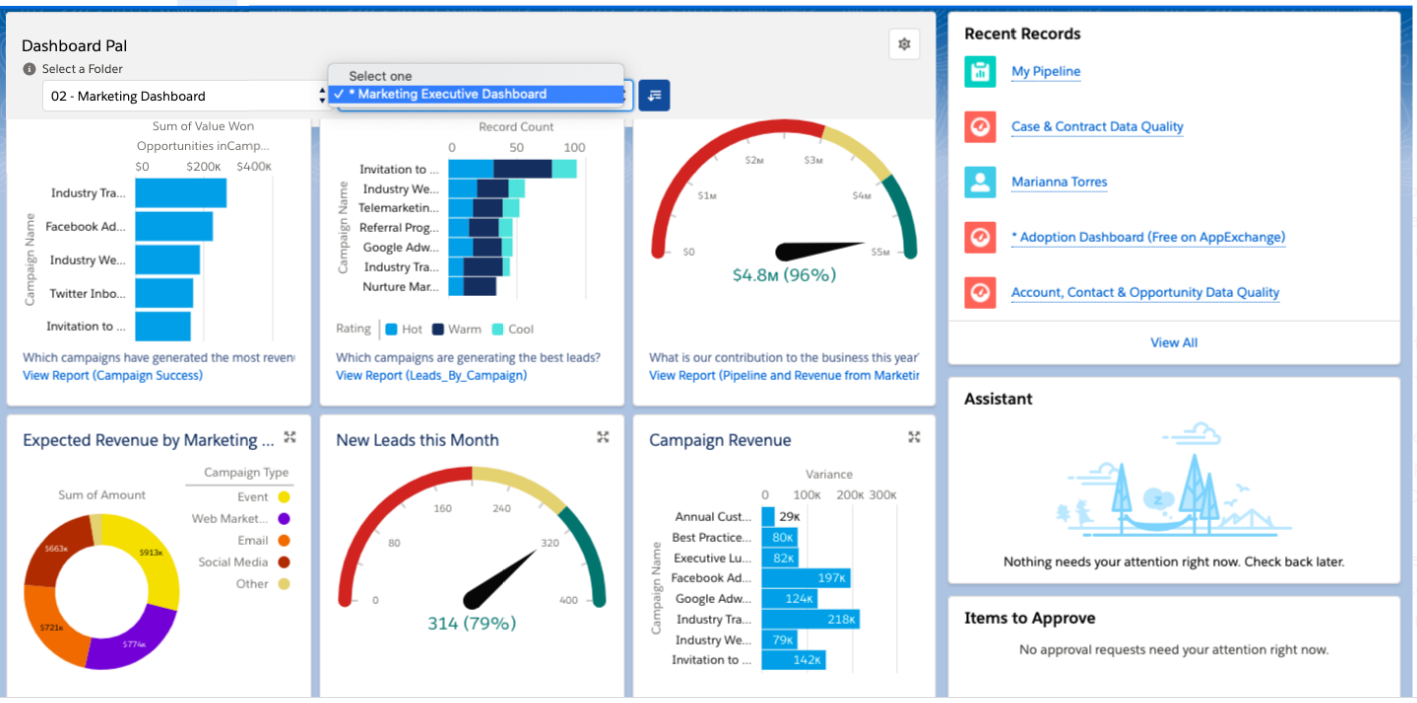This screenshot has width=1417, height=703.
Task: Click the dashboard icon beside Adoption Dashboard record
Action: tap(980, 237)
